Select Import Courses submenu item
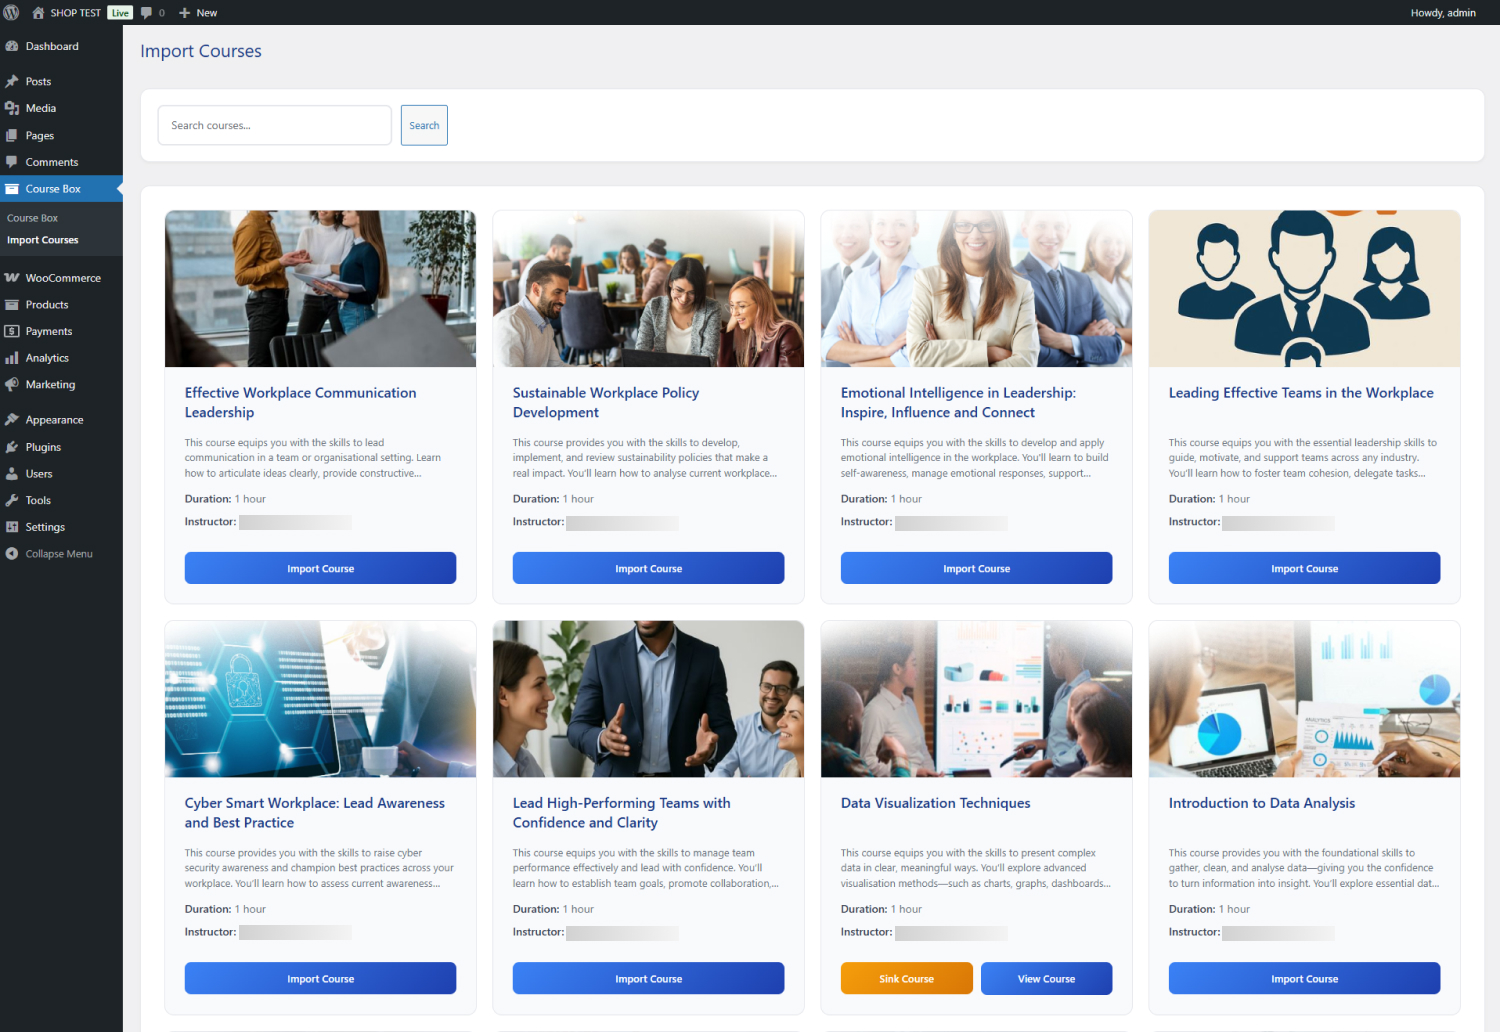 43,240
